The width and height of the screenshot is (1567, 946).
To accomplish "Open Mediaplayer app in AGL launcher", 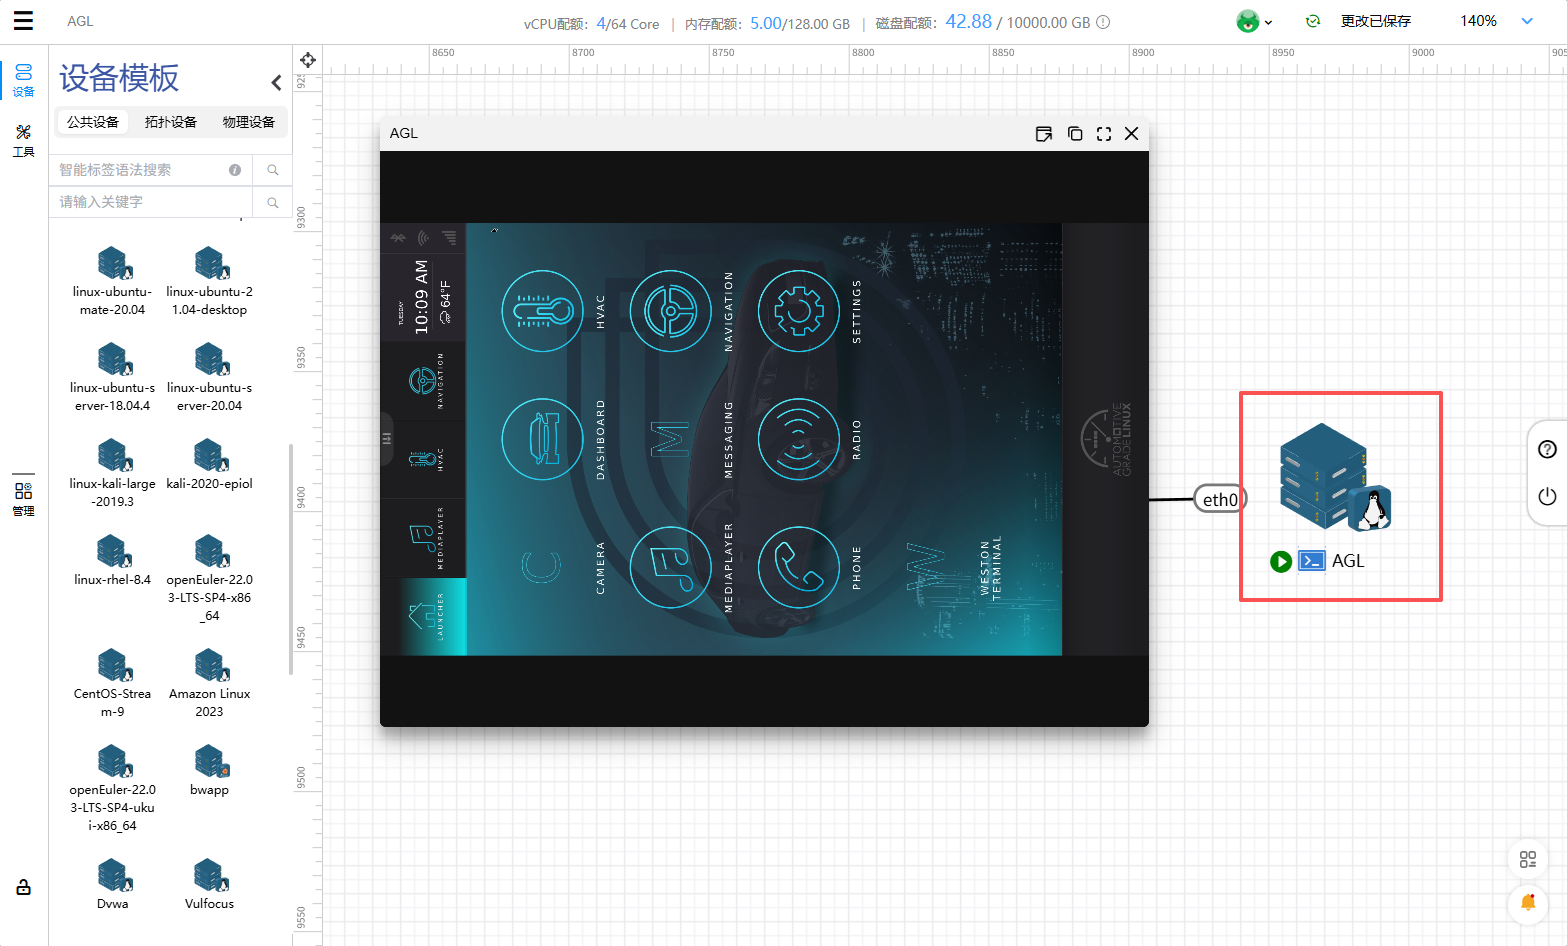I will [x=670, y=567].
